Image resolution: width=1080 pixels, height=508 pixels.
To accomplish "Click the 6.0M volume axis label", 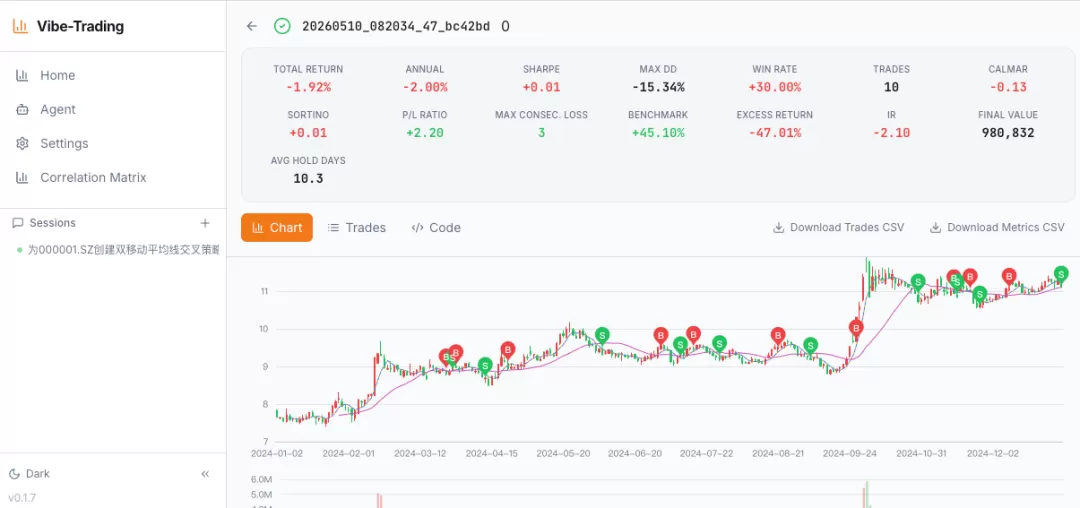I will 260,480.
